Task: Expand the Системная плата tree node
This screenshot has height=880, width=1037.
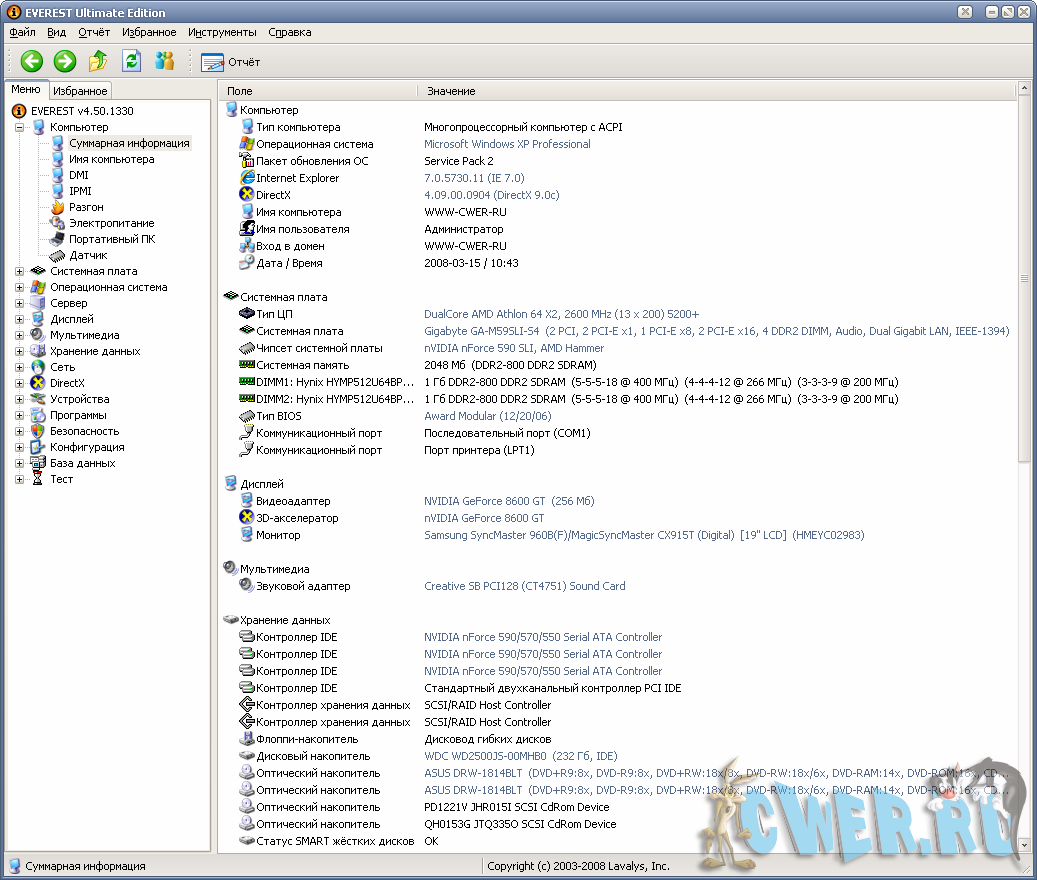Action: click(20, 271)
